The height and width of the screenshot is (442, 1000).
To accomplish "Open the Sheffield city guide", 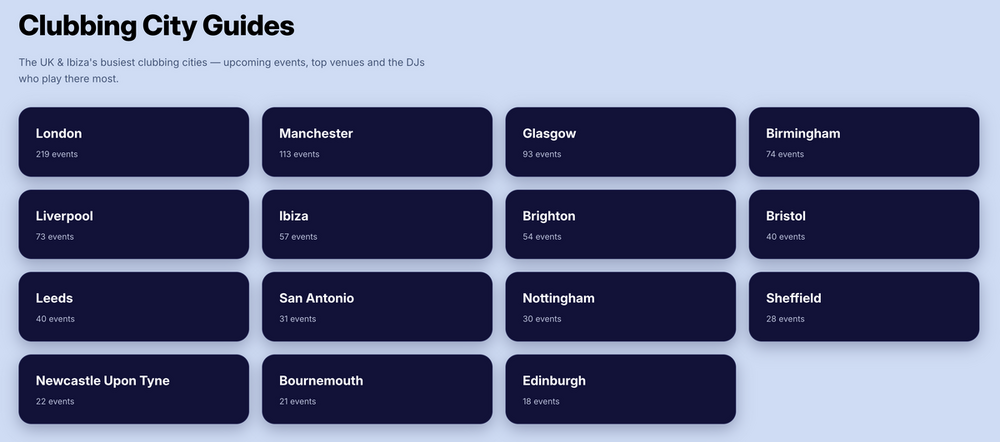I will pyautogui.click(x=864, y=306).
